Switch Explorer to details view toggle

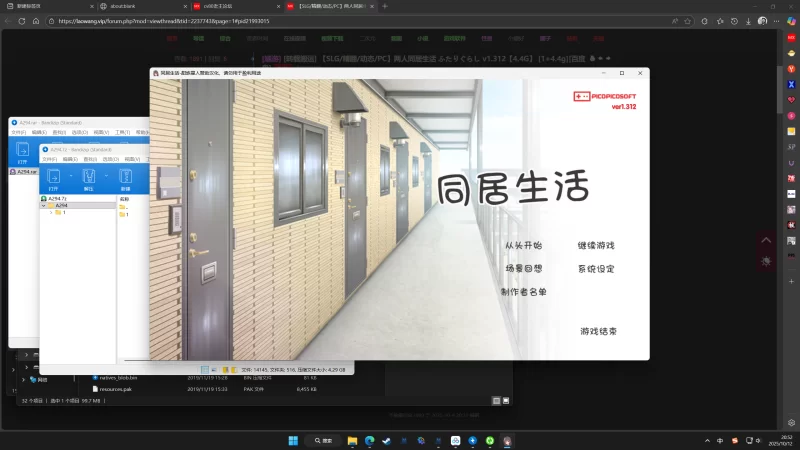(496, 401)
